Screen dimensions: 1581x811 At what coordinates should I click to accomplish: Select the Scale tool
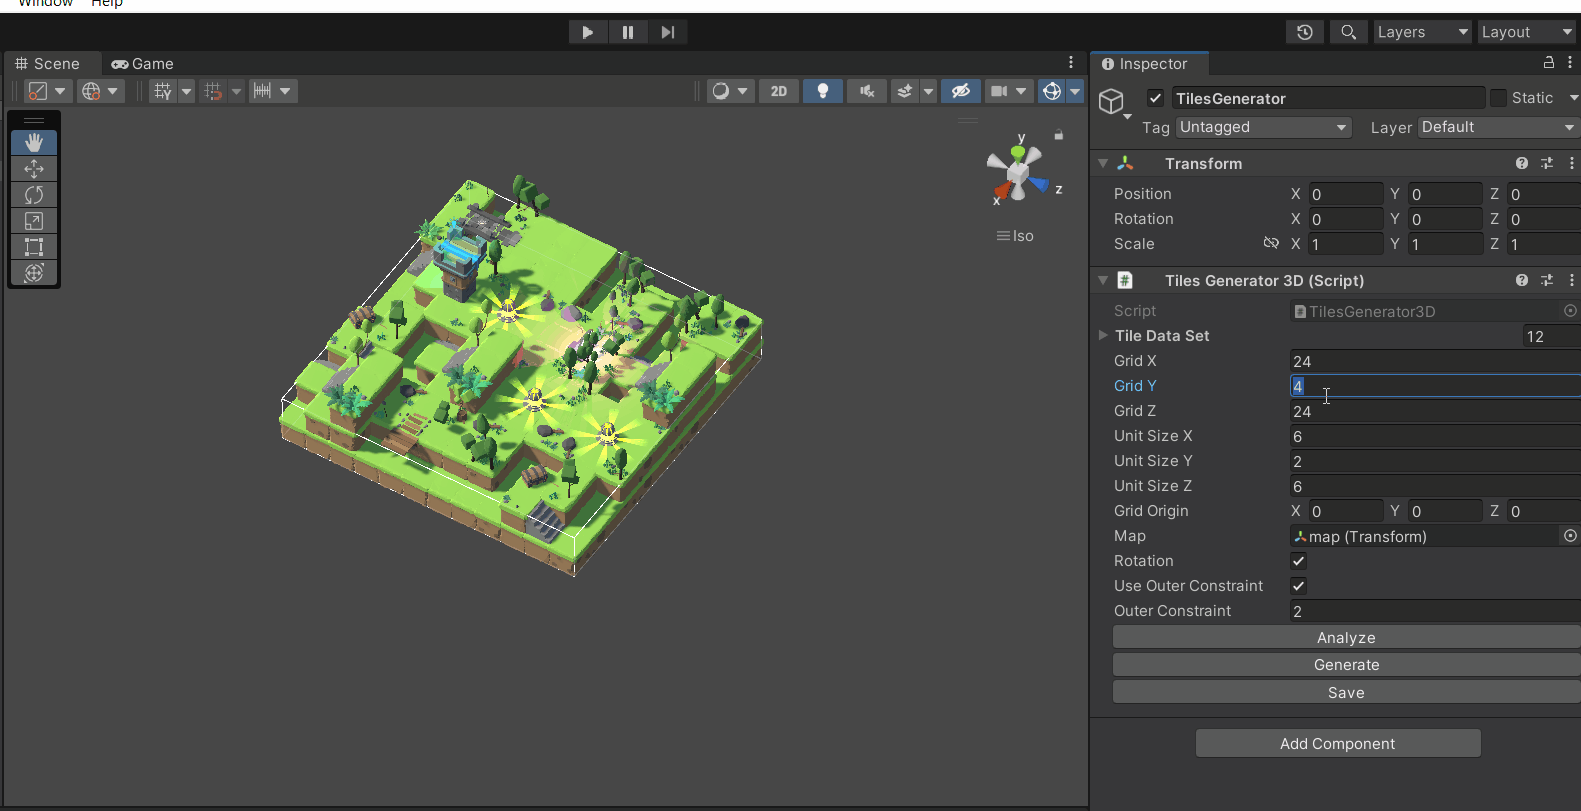click(x=34, y=221)
